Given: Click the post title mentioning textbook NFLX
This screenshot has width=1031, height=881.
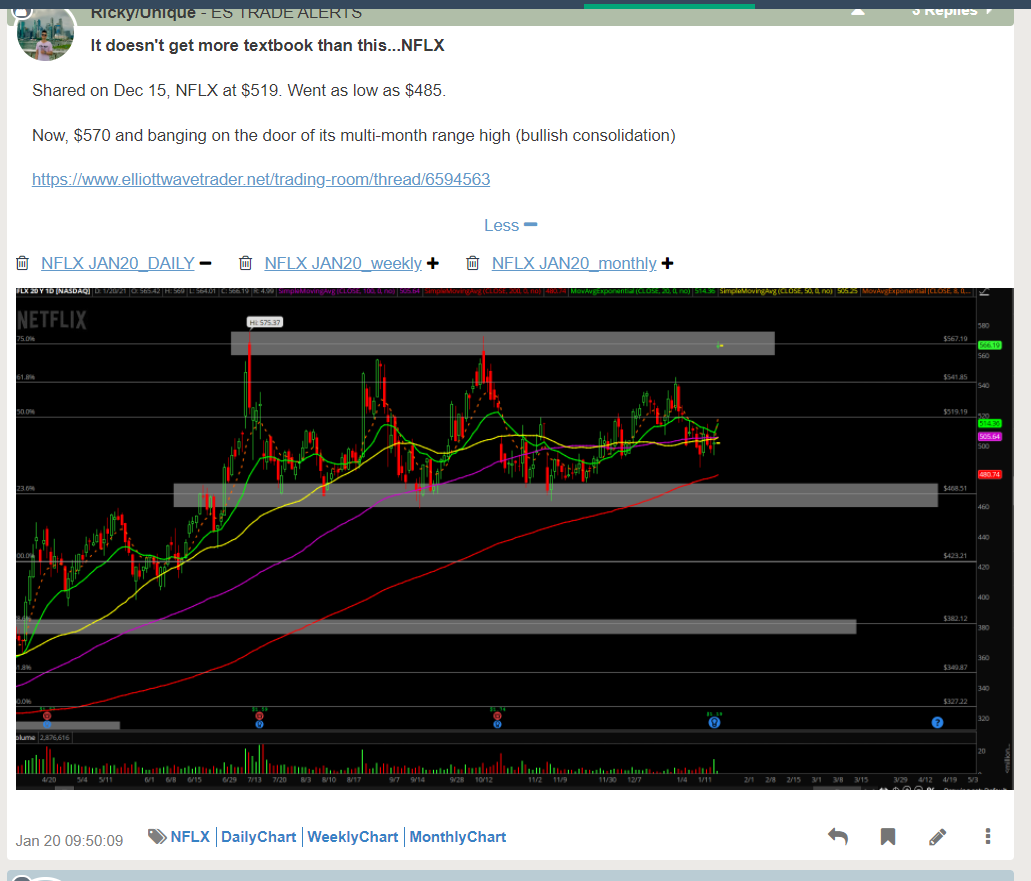Looking at the screenshot, I should coord(268,45).
